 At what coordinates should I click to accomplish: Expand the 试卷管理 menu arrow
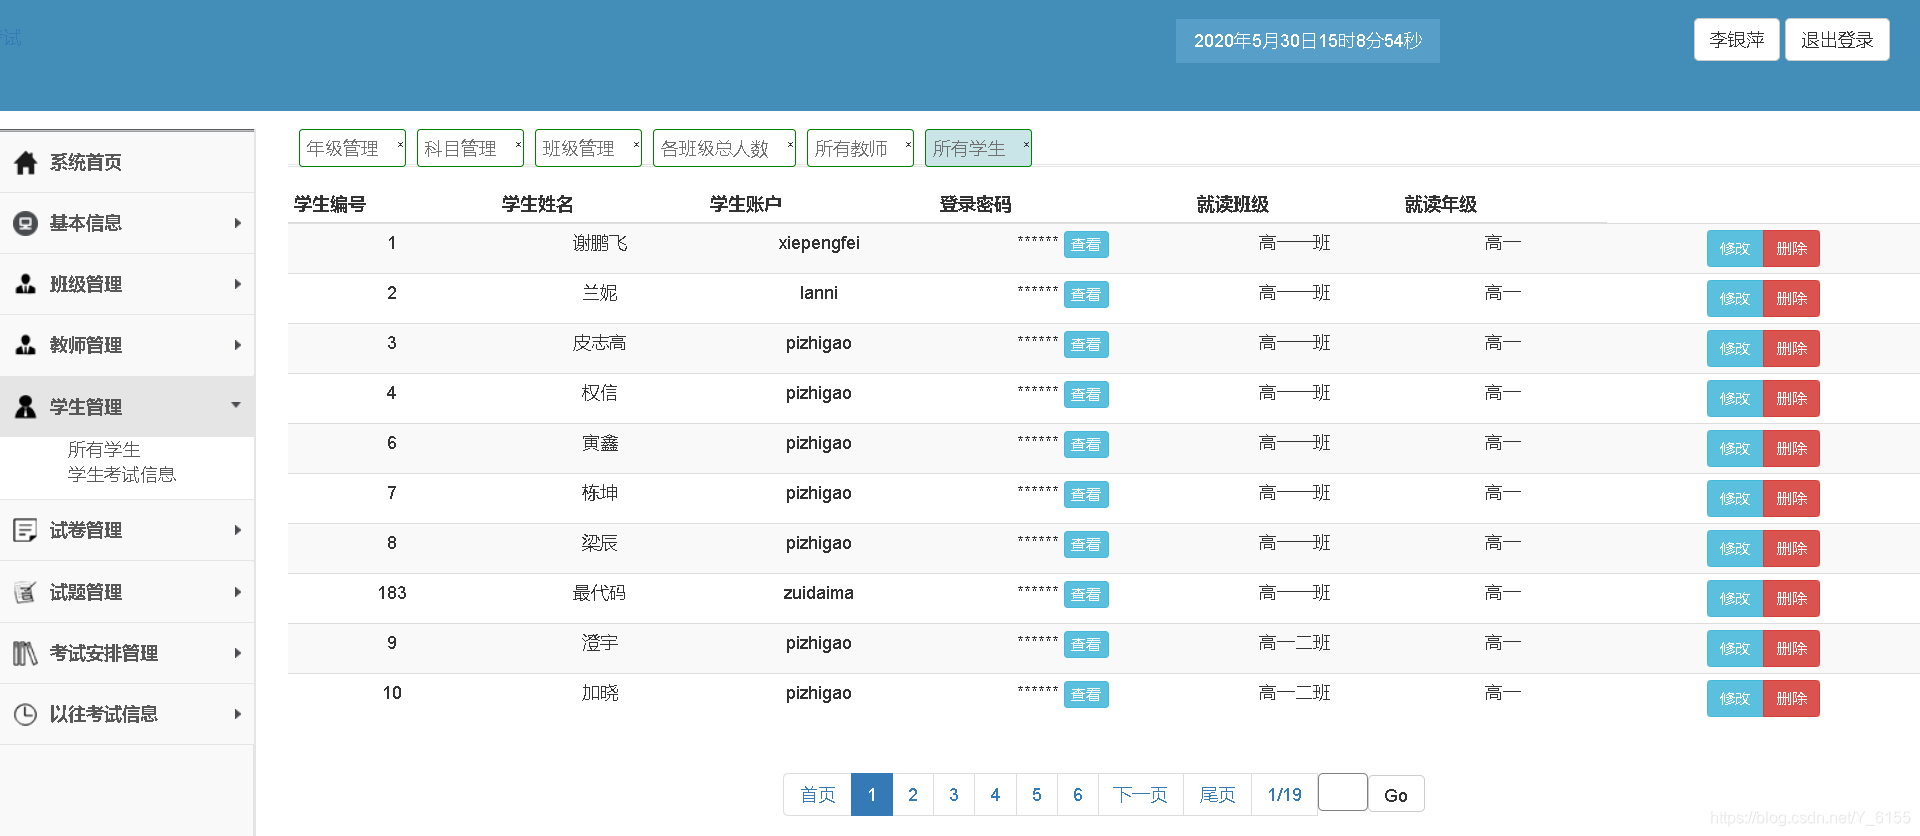click(x=237, y=530)
